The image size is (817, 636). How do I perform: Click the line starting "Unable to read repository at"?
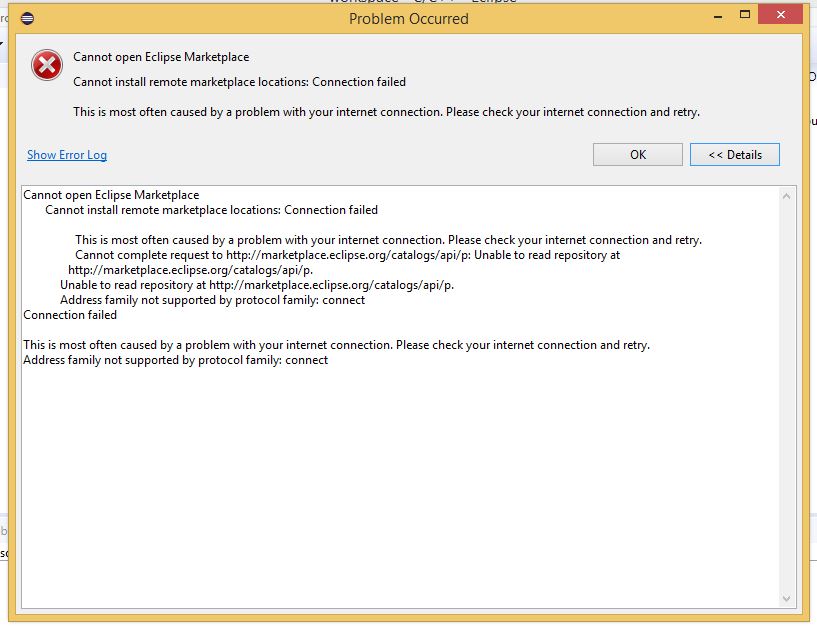[x=256, y=285]
